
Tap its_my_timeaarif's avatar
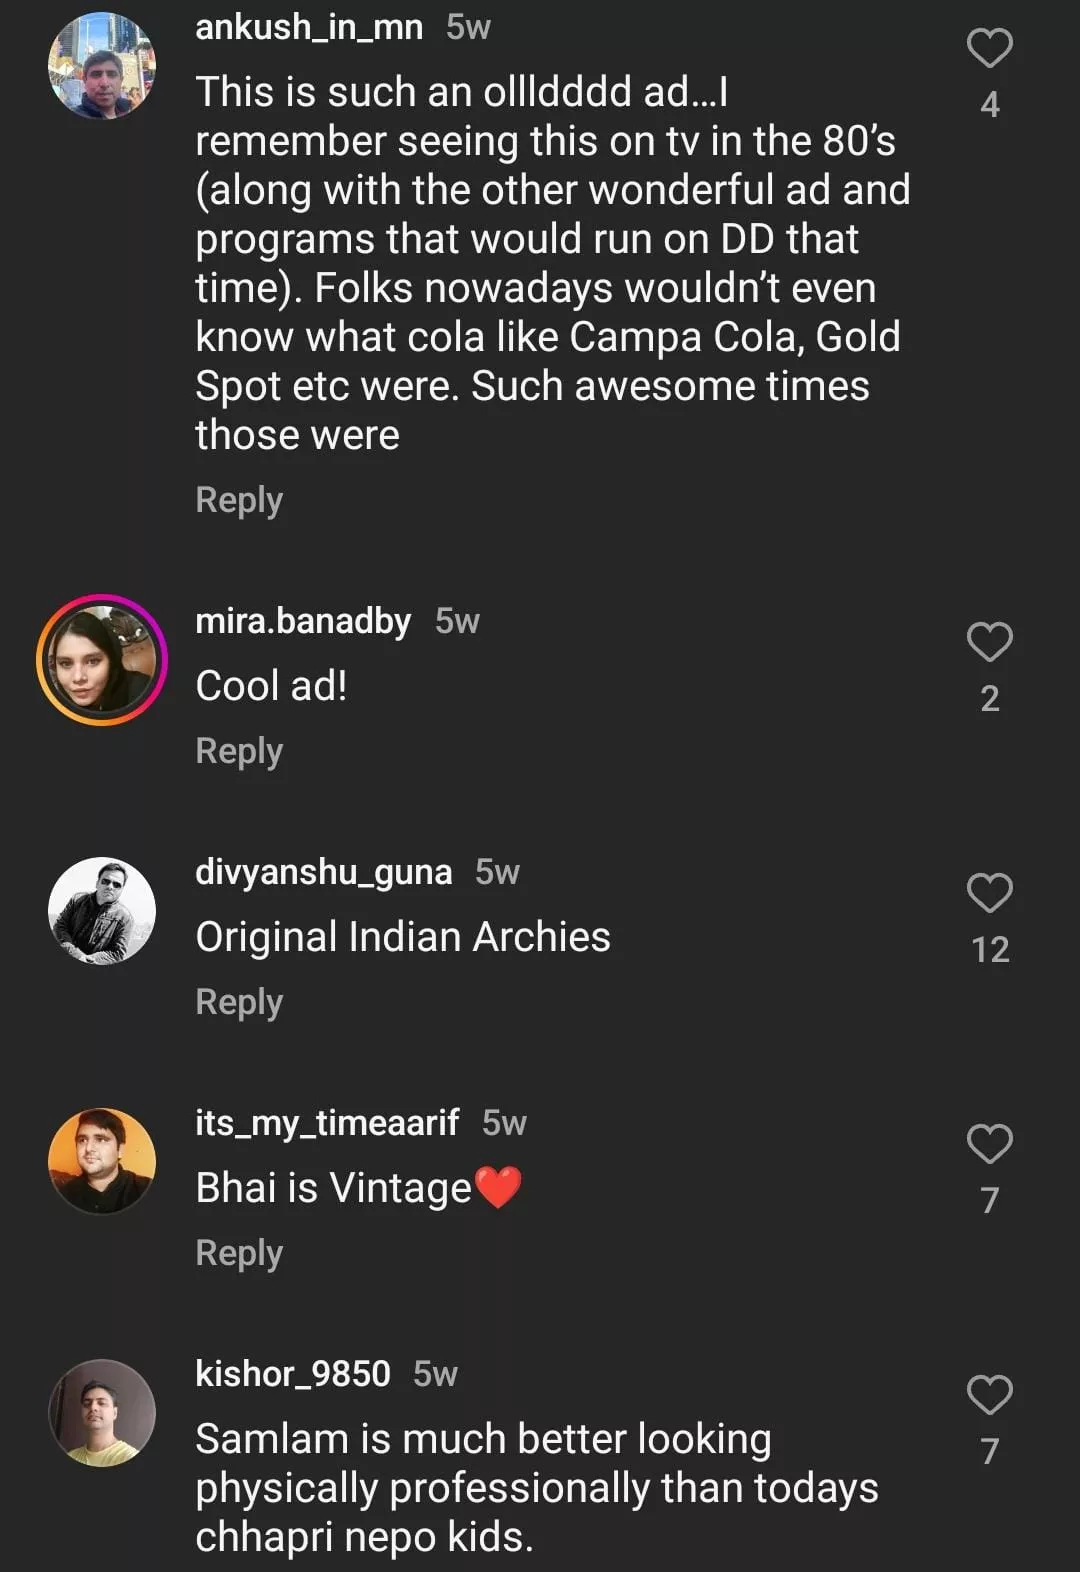click(x=102, y=1162)
